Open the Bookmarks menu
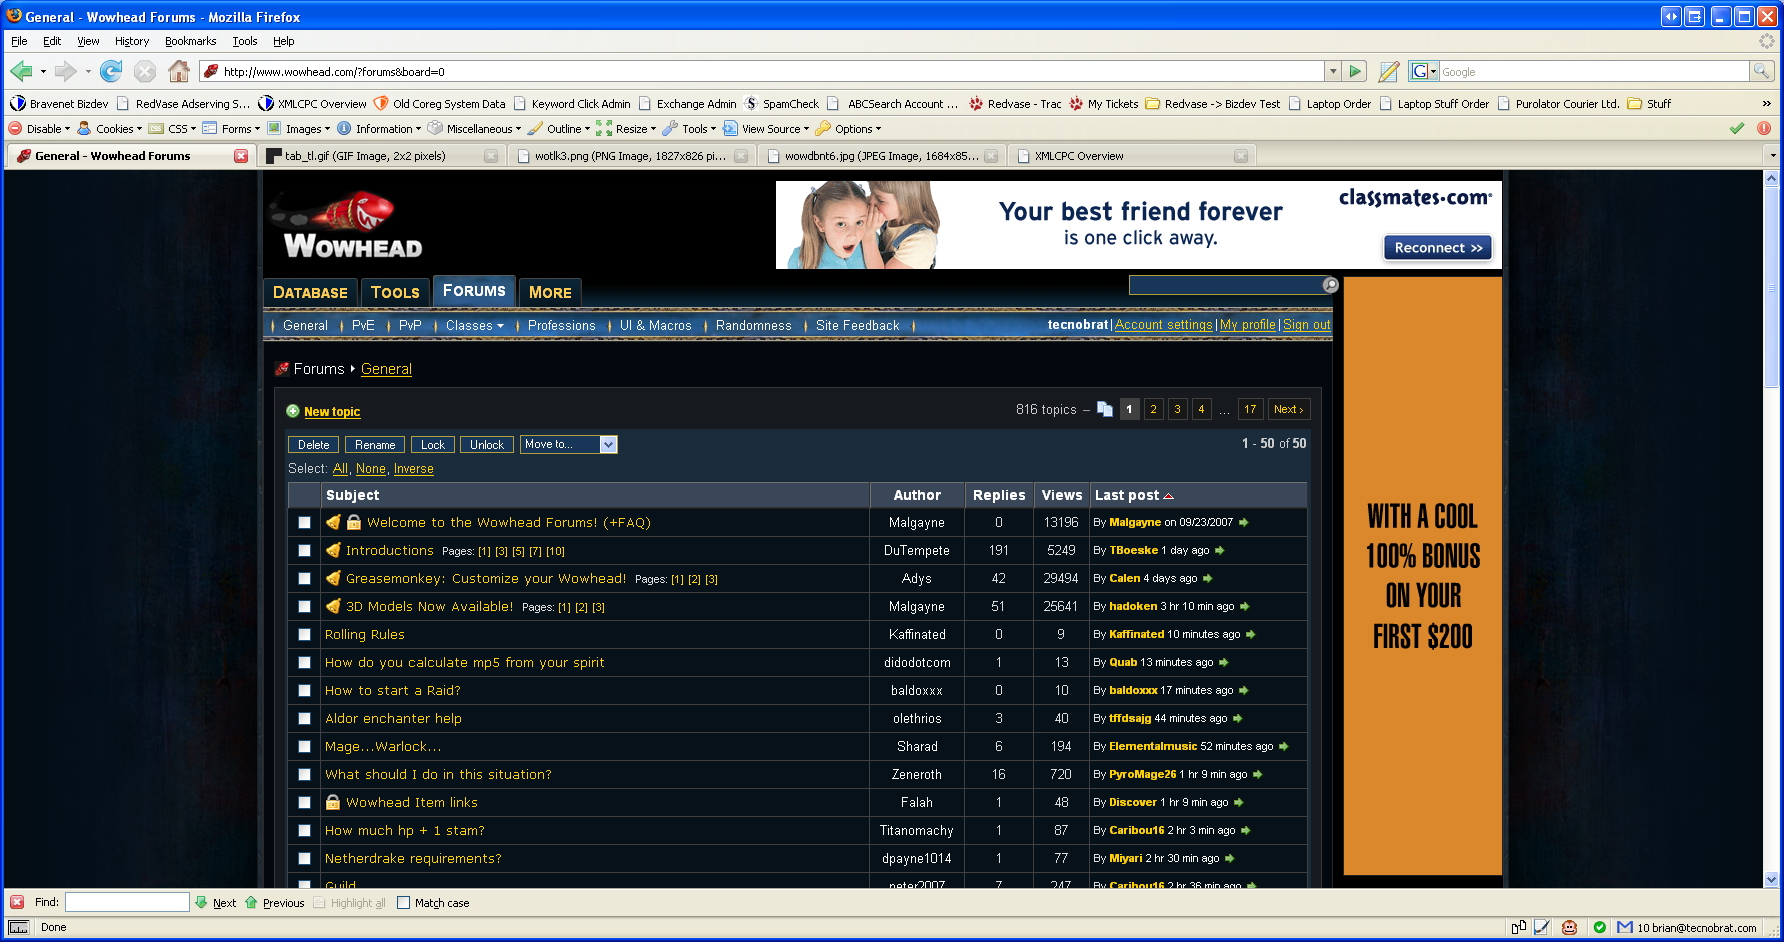 190,41
